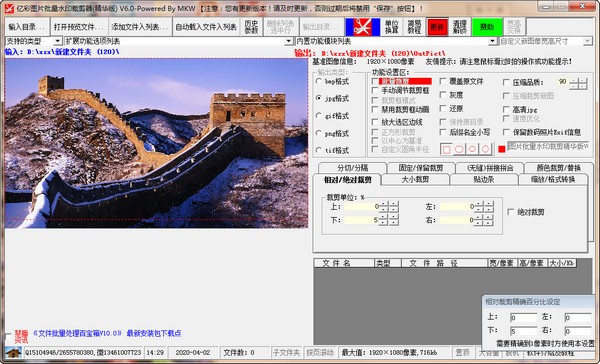Click stepper for 压缩品质 value 90

[578, 83]
